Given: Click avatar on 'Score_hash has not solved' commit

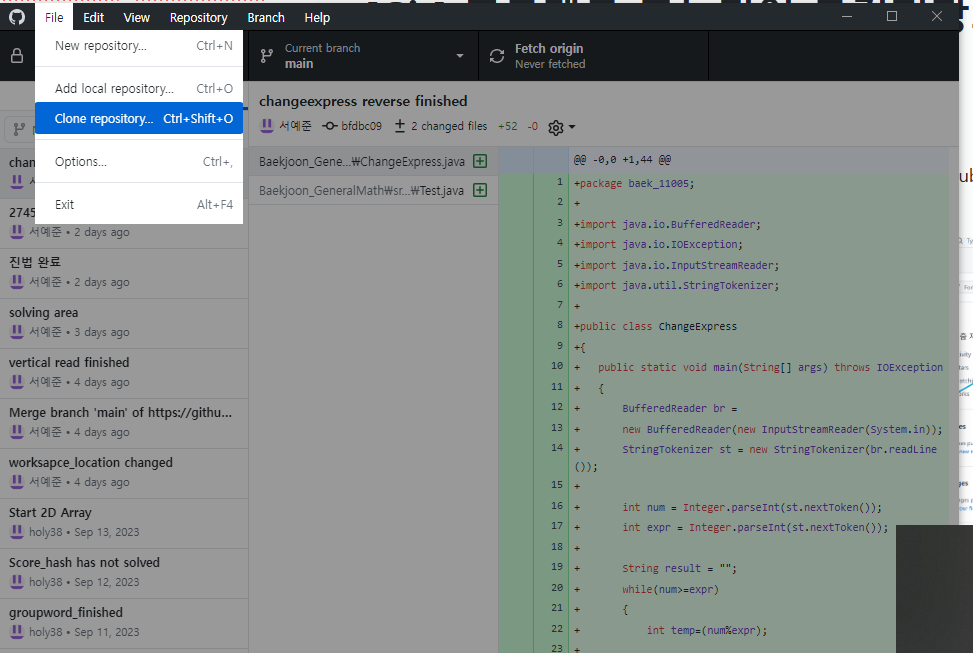Looking at the screenshot, I should click(x=17, y=582).
